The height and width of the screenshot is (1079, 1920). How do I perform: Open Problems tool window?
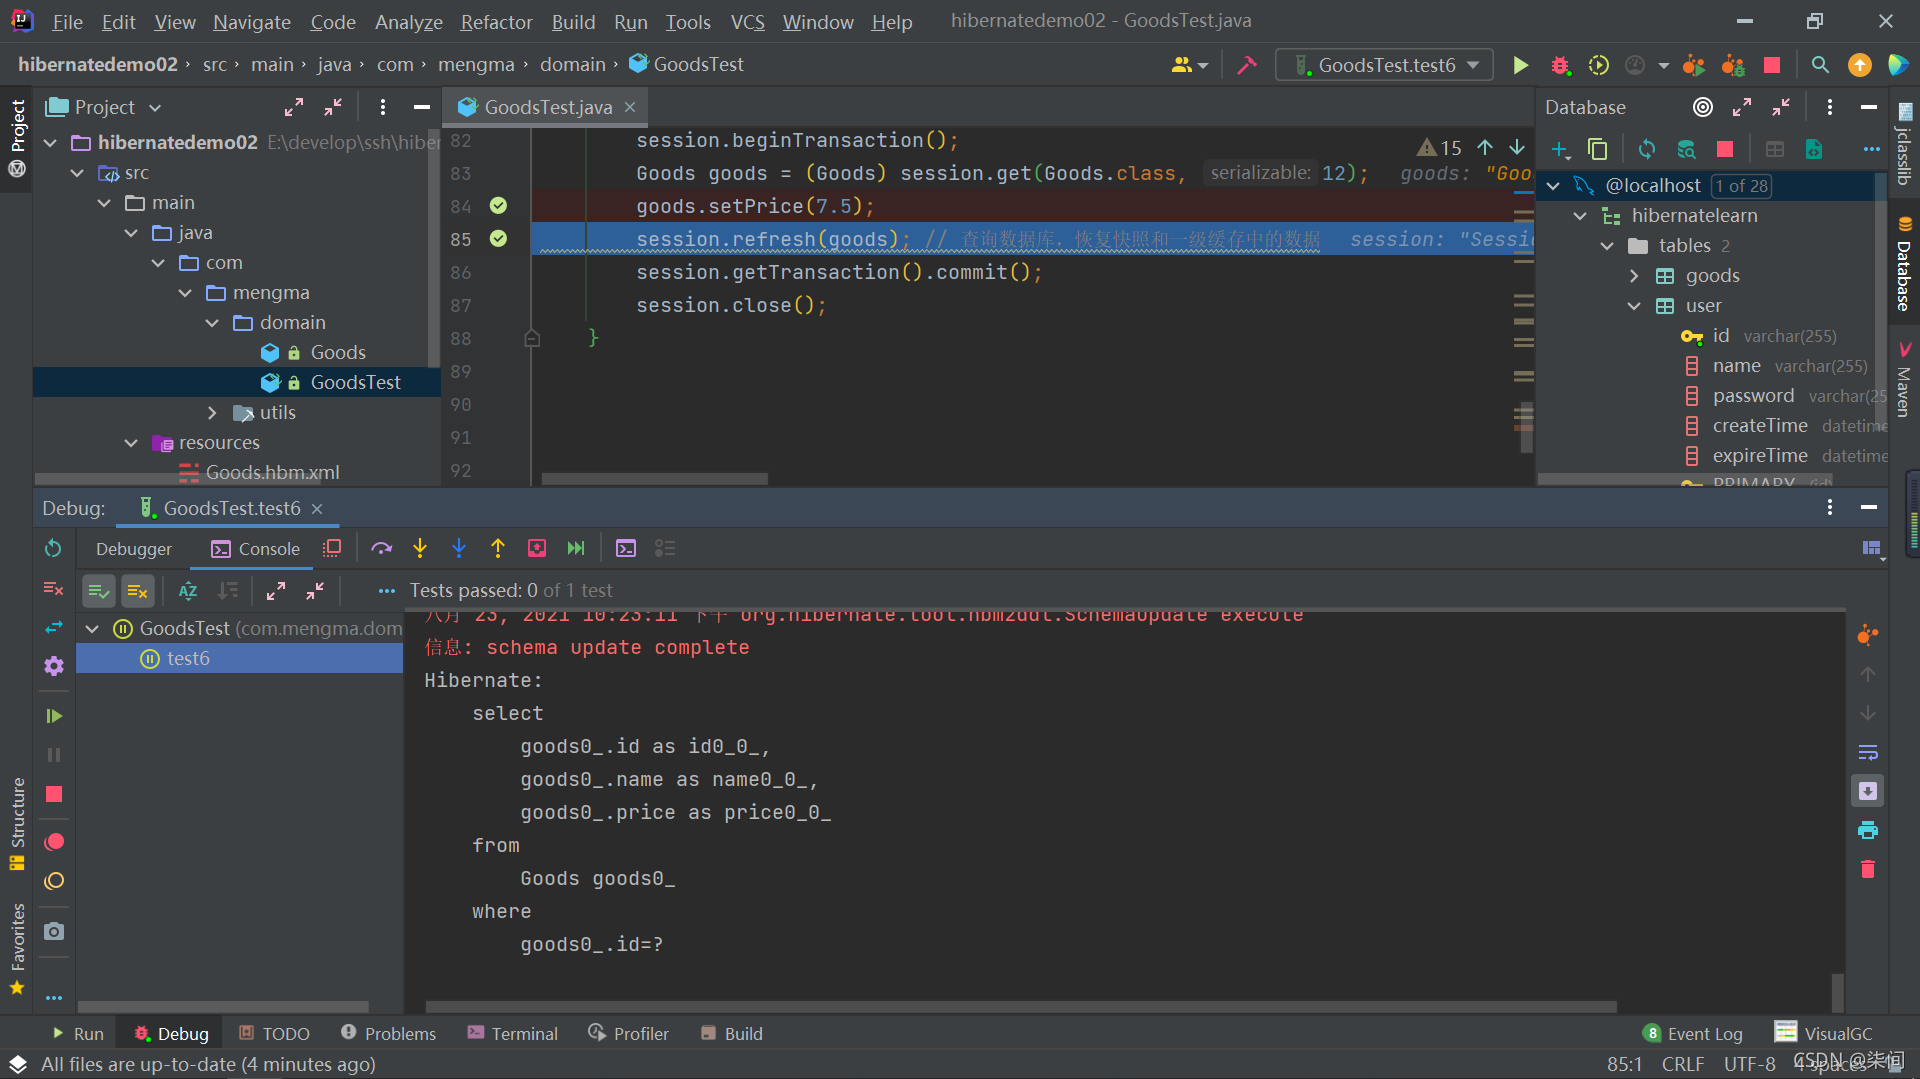388,1033
